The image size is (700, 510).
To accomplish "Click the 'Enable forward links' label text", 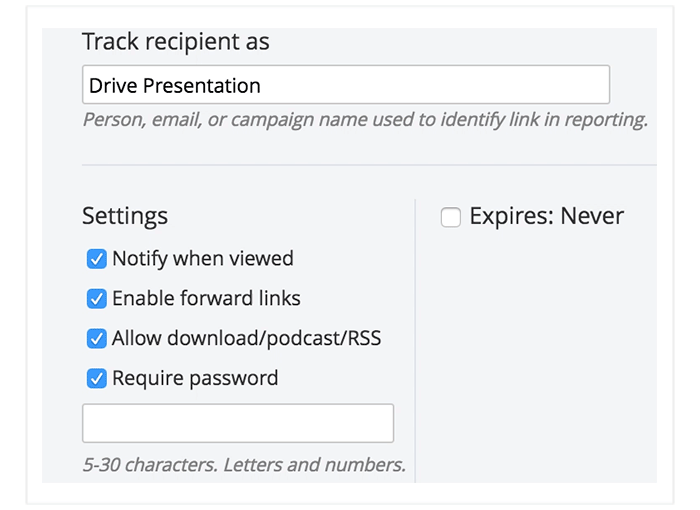I will point(206,298).
